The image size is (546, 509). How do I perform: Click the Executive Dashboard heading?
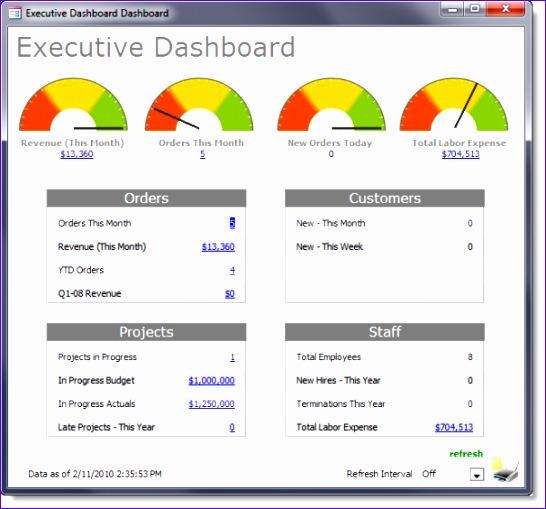click(x=156, y=47)
